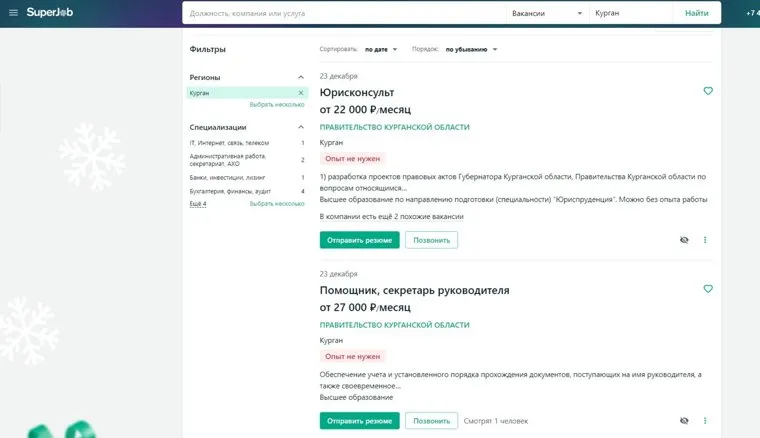Viewport: 760px width, 438px height.
Task: Open the Вакансии search type dropdown
Action: coord(546,13)
